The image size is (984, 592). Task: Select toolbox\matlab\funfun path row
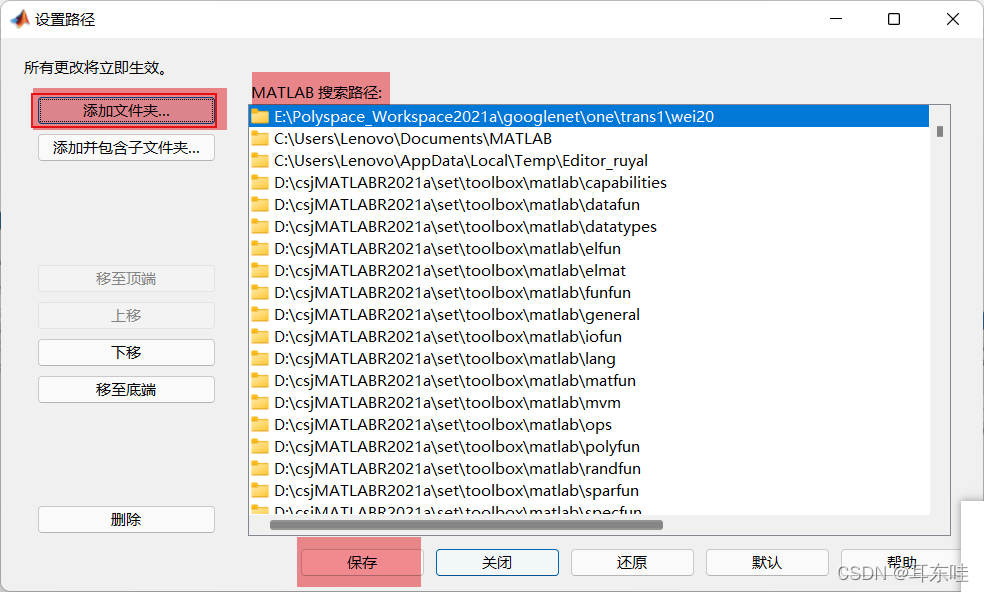click(589, 293)
